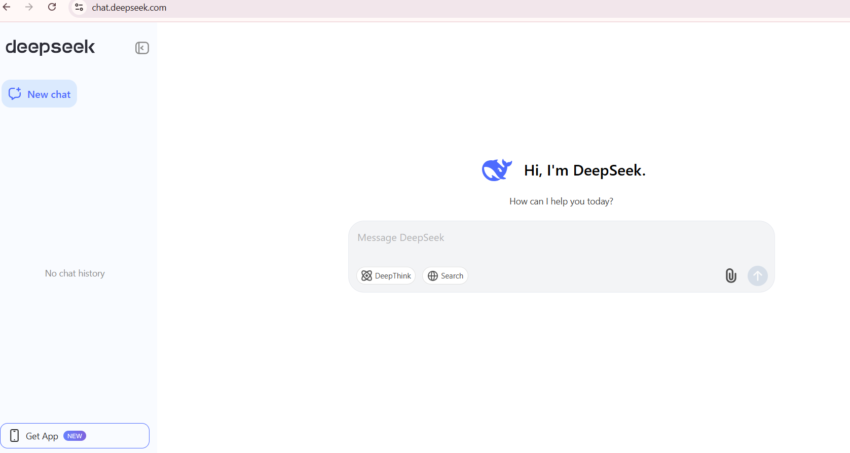Open the Get App button

coord(75,436)
